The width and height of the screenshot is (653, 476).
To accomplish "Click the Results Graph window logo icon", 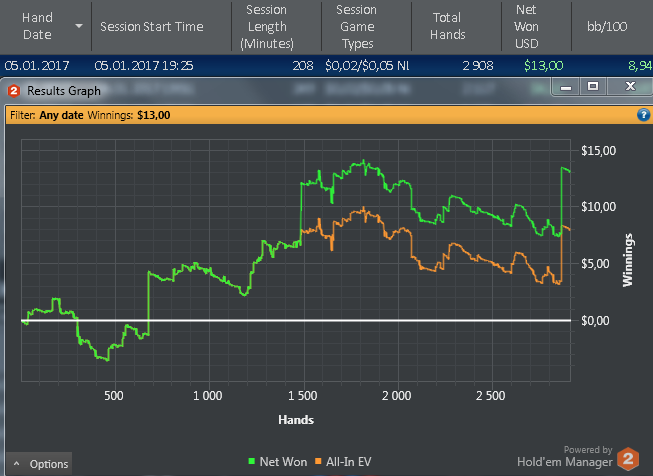I will coord(14,91).
